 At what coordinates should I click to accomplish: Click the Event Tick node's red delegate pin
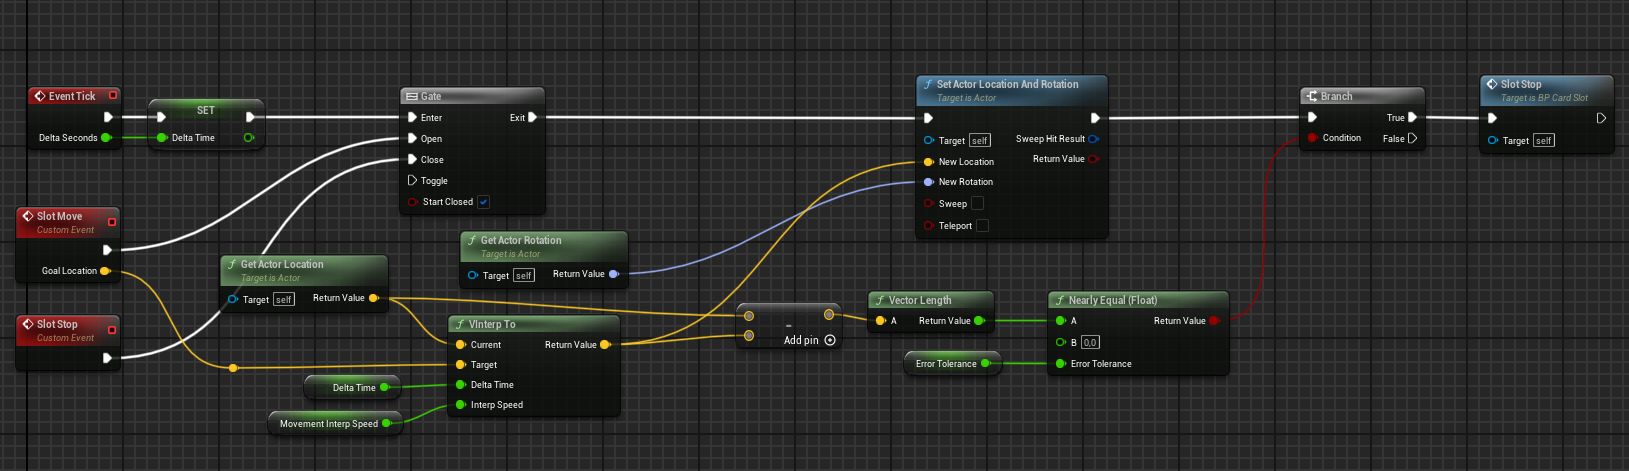[113, 96]
